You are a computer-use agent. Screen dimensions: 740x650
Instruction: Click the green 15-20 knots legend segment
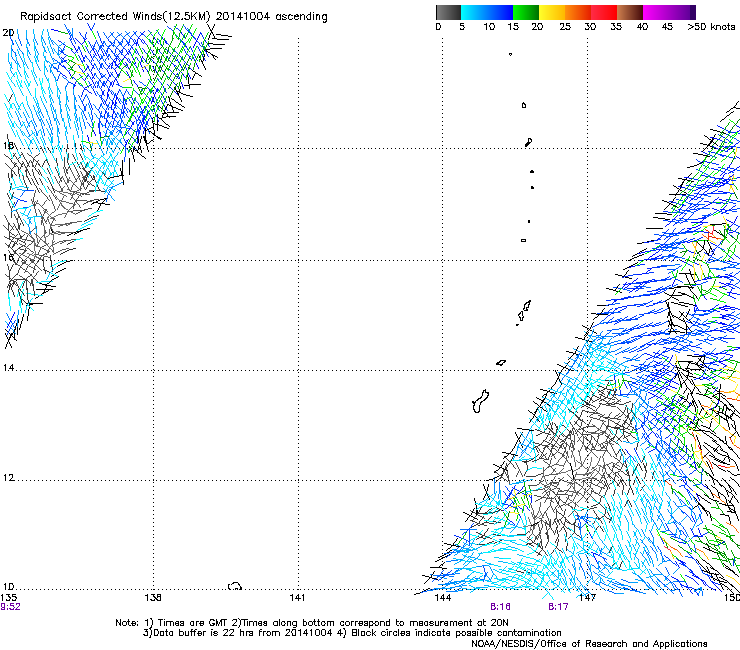[x=526, y=12]
